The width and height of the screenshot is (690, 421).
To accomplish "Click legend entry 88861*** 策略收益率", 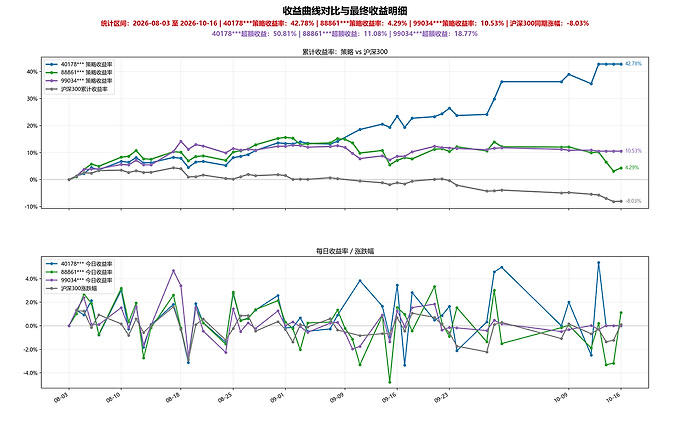I will coord(79,73).
